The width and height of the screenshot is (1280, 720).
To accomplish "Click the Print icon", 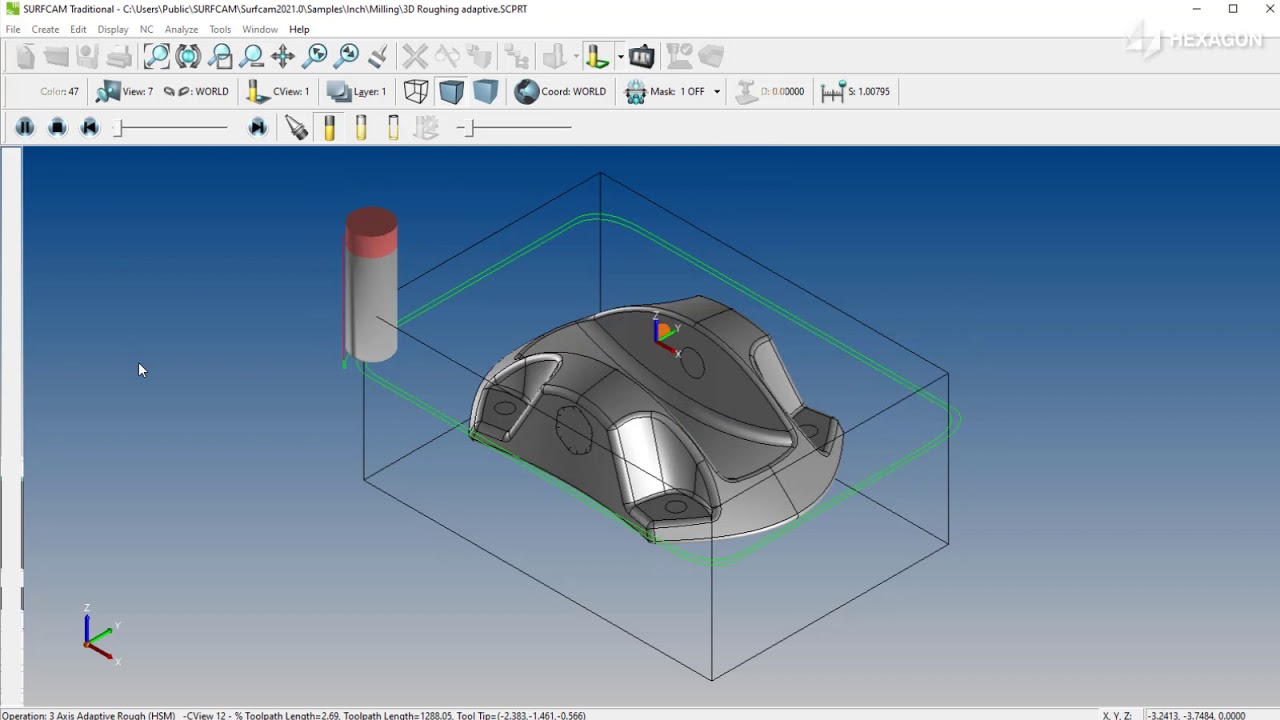I will pyautogui.click(x=118, y=57).
